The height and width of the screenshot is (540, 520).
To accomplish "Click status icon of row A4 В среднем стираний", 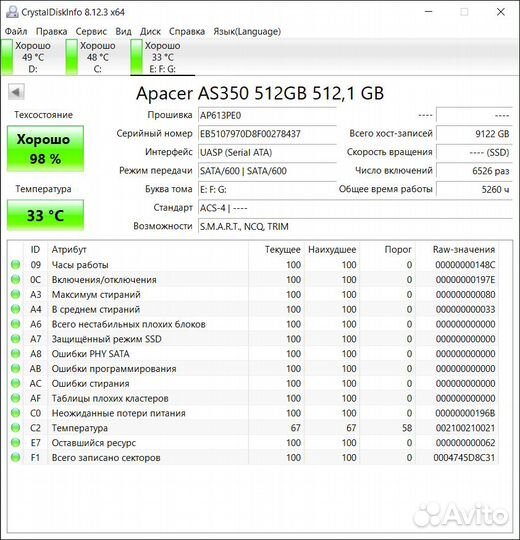I will 15,309.
